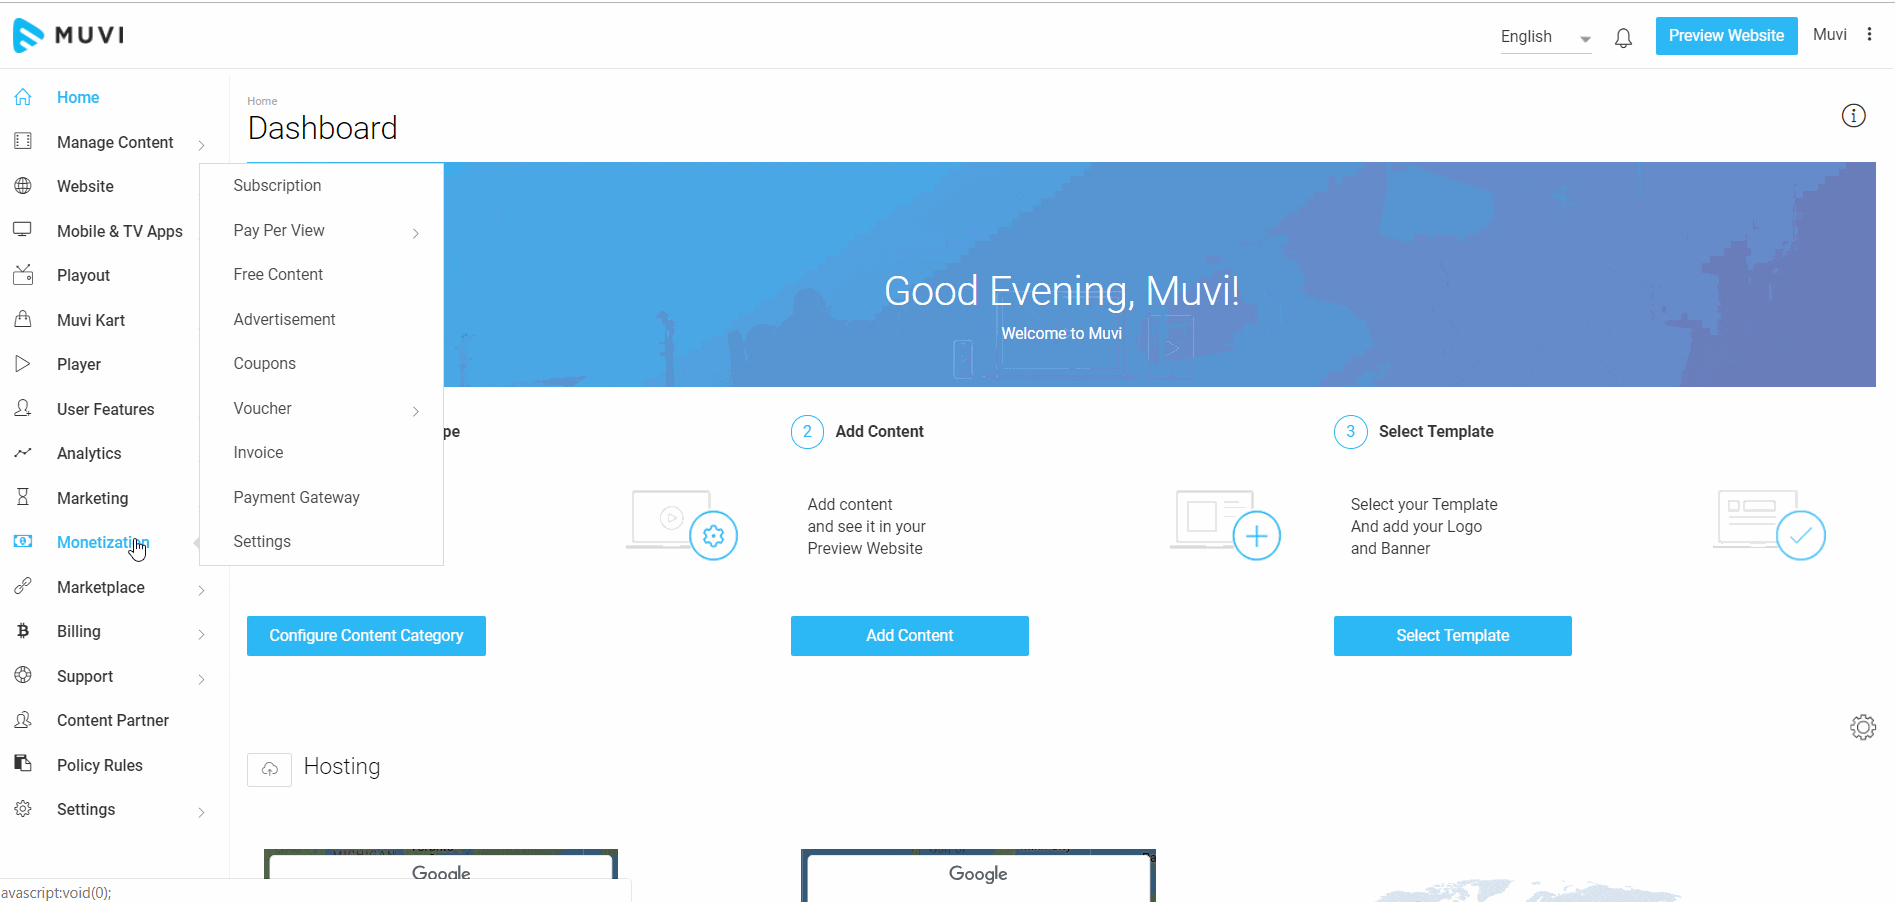Expand the Support chevron
The height and width of the screenshot is (902, 1895).
click(201, 679)
